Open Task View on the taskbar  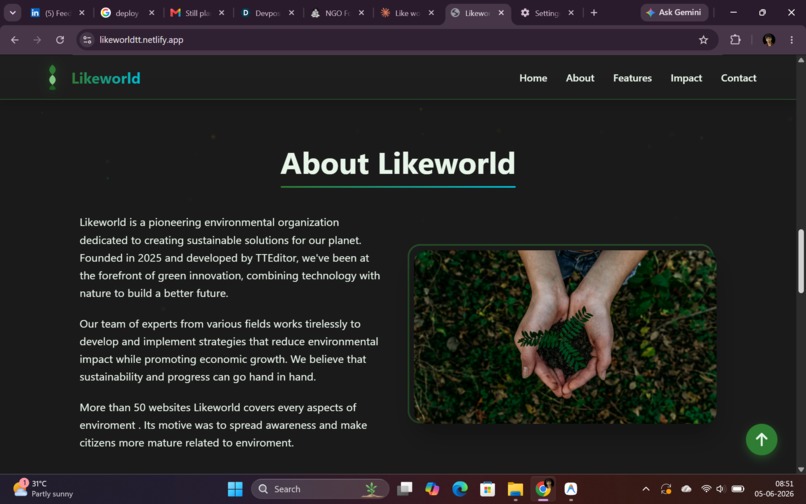click(405, 489)
